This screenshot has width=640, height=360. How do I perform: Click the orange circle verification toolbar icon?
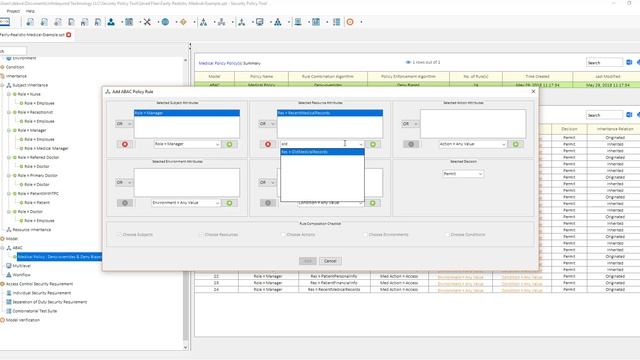click(350, 22)
